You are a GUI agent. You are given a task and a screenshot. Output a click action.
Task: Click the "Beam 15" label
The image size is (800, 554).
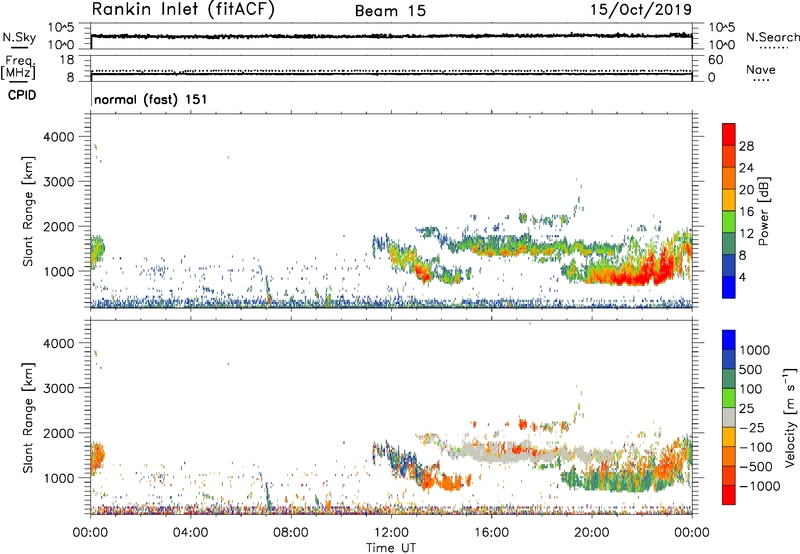(x=390, y=11)
